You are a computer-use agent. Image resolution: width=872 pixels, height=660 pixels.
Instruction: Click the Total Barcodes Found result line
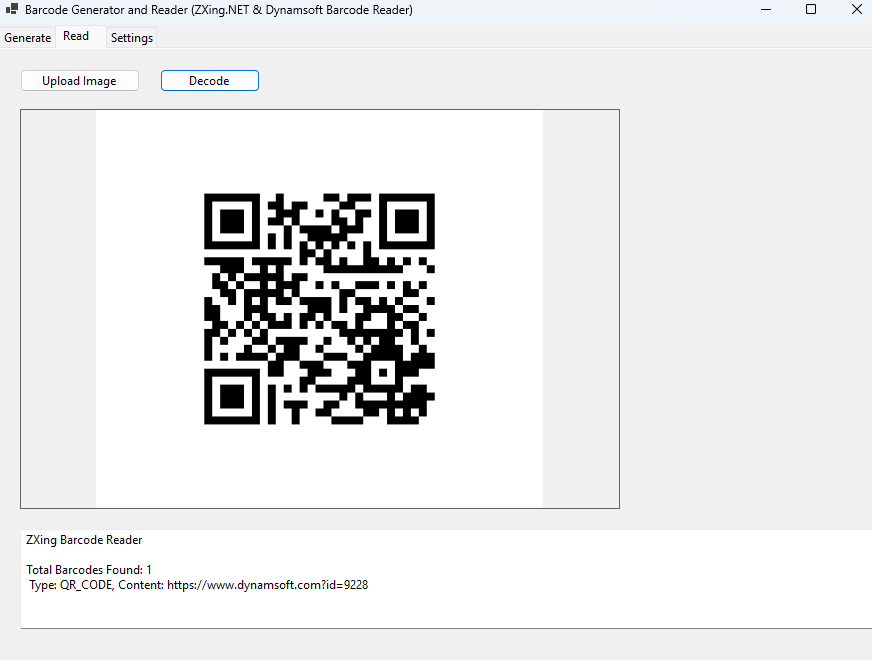(x=88, y=569)
